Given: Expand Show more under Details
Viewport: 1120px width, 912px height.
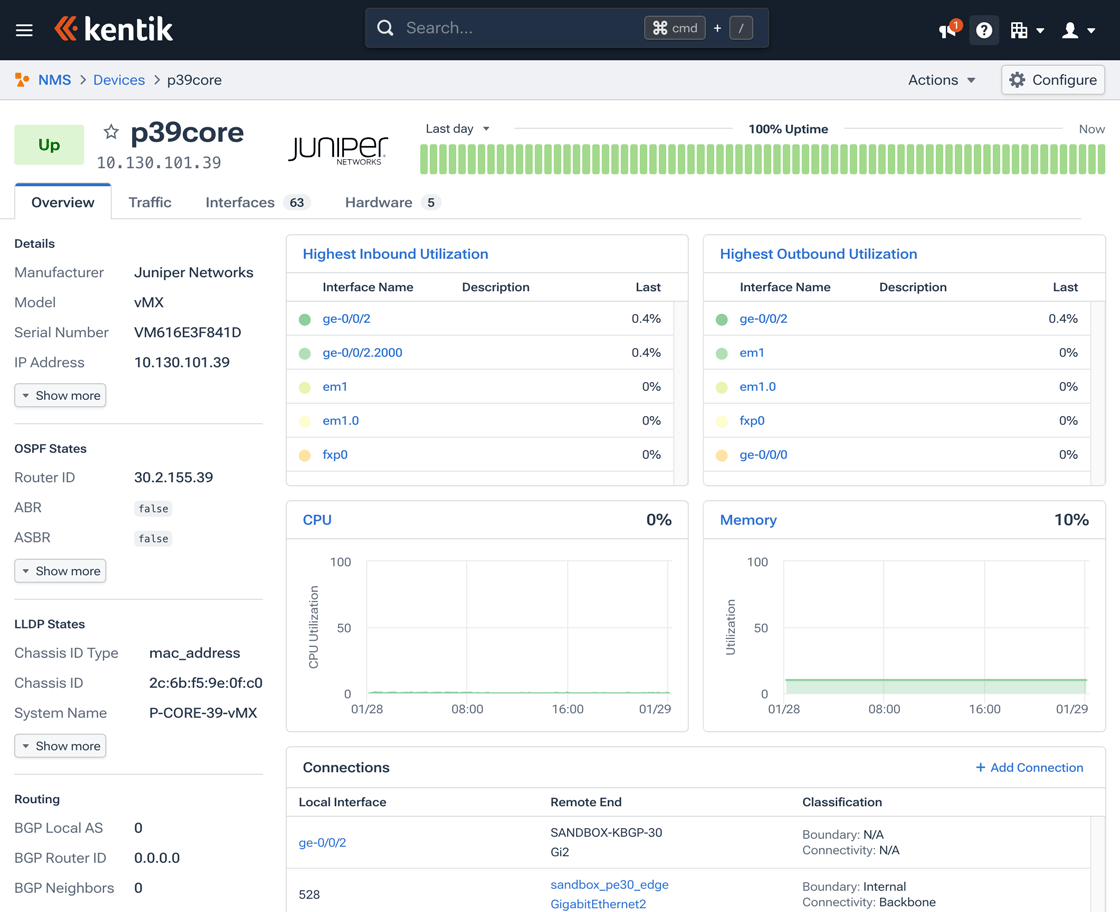Looking at the screenshot, I should (61, 396).
